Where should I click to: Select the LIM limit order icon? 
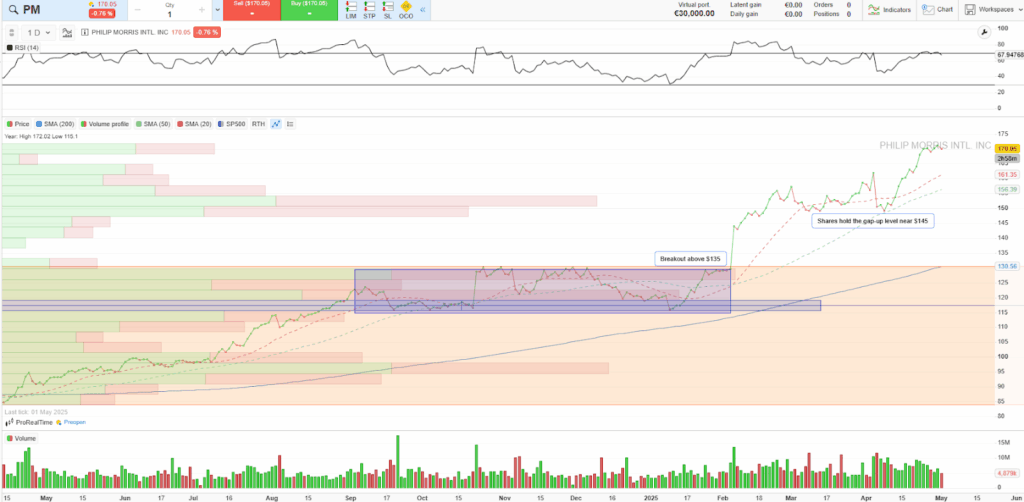tap(351, 11)
